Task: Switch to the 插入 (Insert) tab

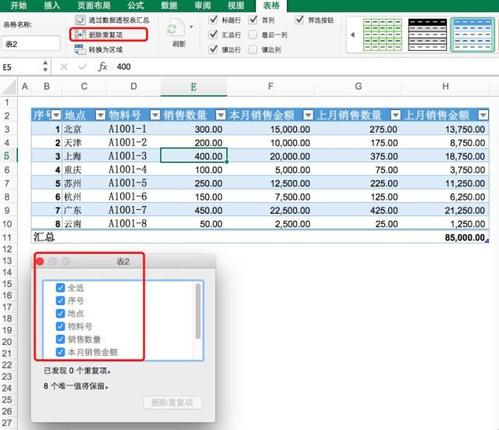Action: tap(51, 5)
